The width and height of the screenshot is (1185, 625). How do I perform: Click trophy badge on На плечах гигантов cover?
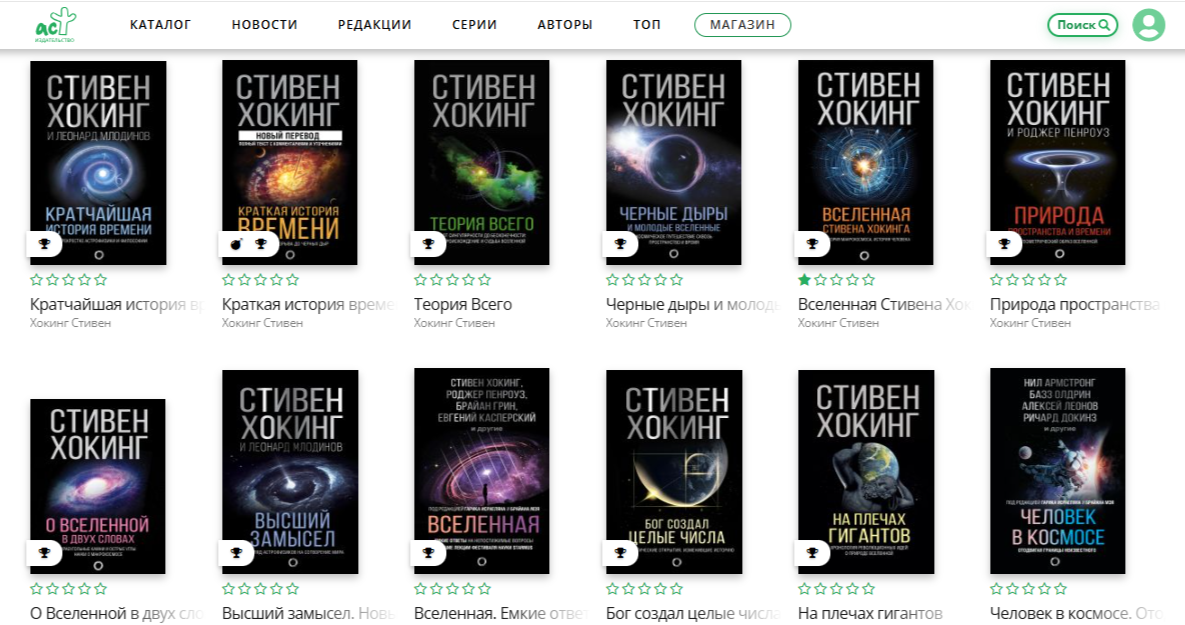[x=812, y=553]
